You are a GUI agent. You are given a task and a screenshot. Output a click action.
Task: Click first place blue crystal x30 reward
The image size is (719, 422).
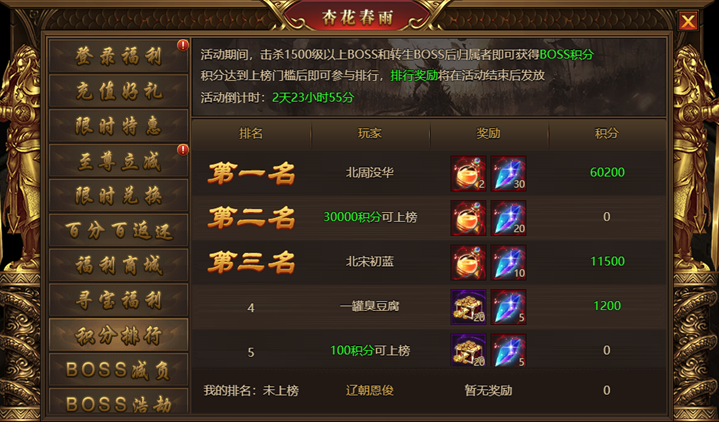click(x=509, y=173)
